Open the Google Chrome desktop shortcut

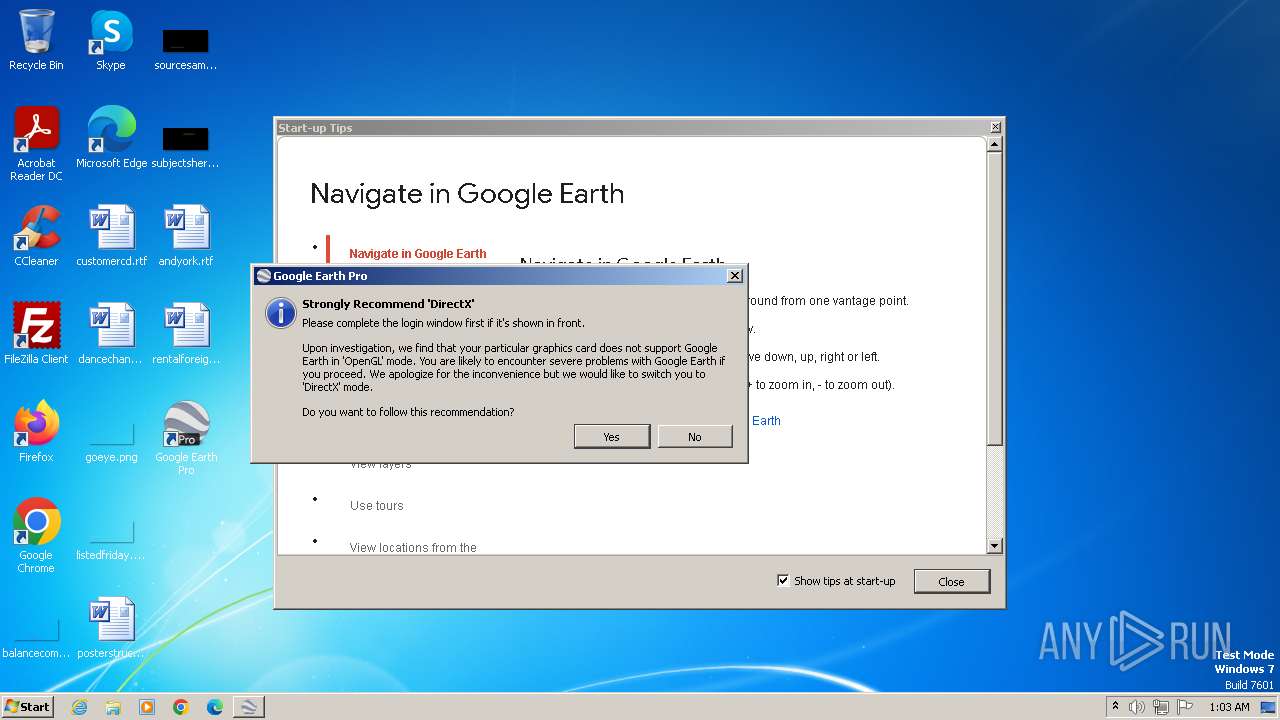tap(36, 536)
